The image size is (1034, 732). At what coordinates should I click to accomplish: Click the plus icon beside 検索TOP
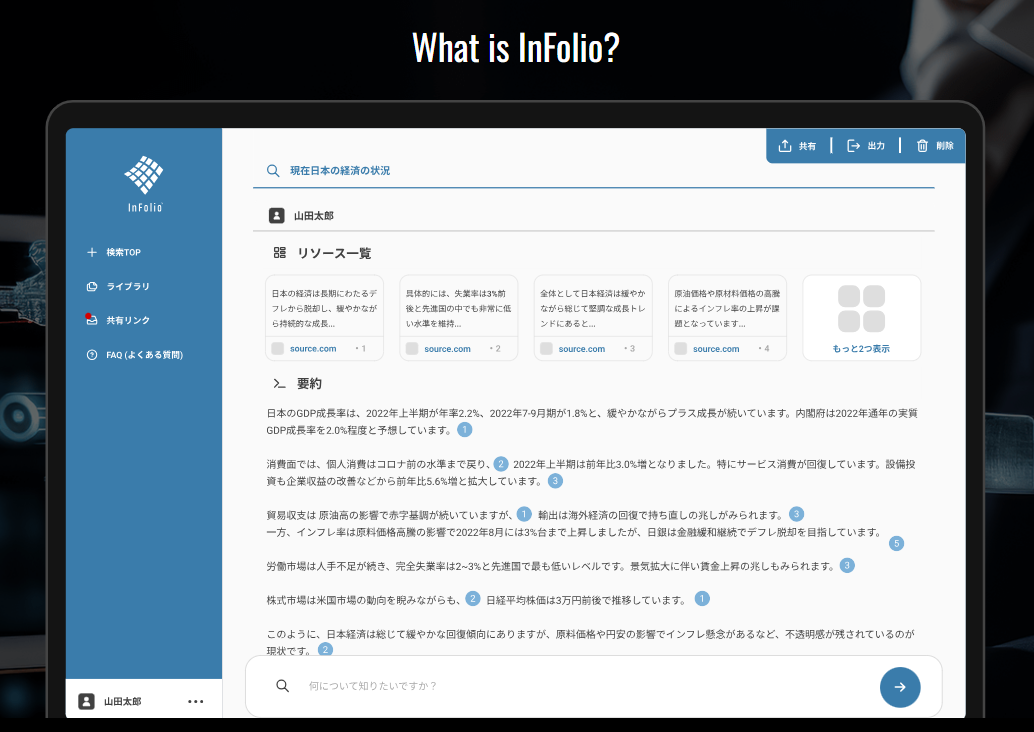[x=92, y=253]
